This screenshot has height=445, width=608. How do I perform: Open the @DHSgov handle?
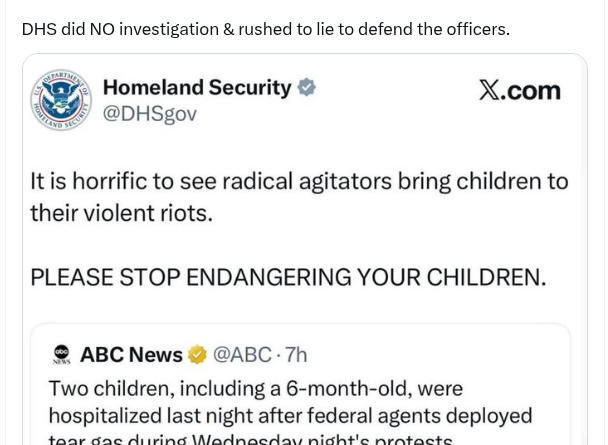[150, 114]
